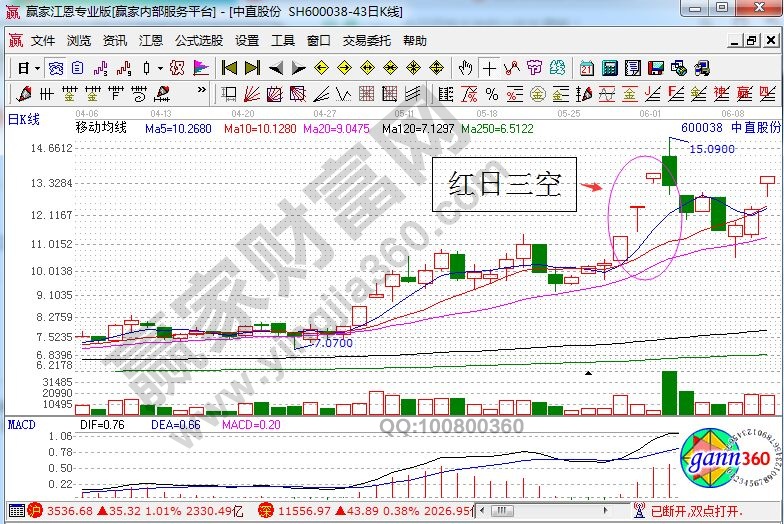Open the calendar icon showing 21
This screenshot has width=784, height=524.
[585, 69]
